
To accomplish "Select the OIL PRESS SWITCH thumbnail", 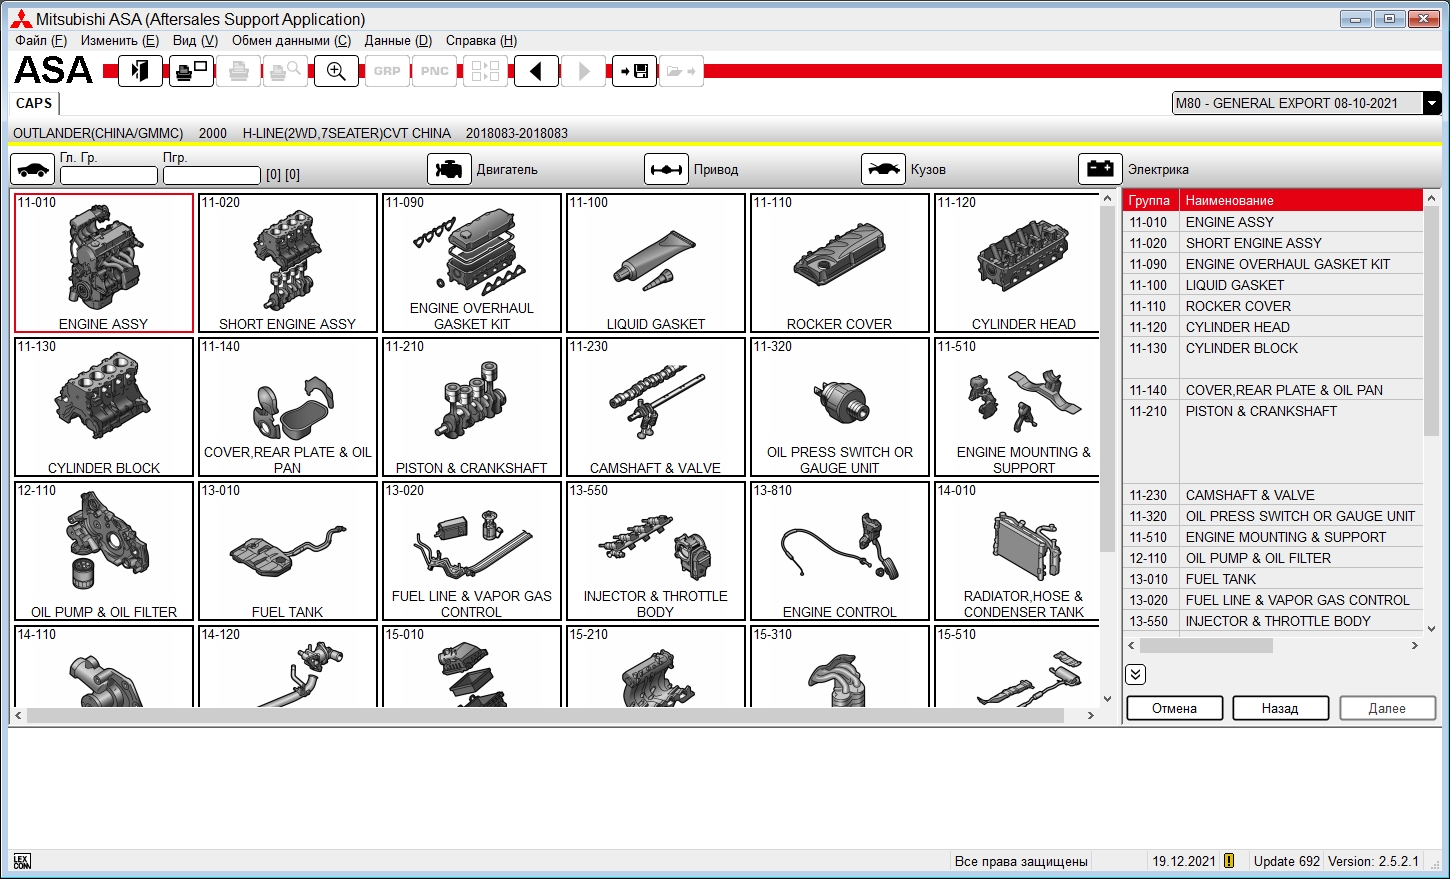I will pos(840,407).
